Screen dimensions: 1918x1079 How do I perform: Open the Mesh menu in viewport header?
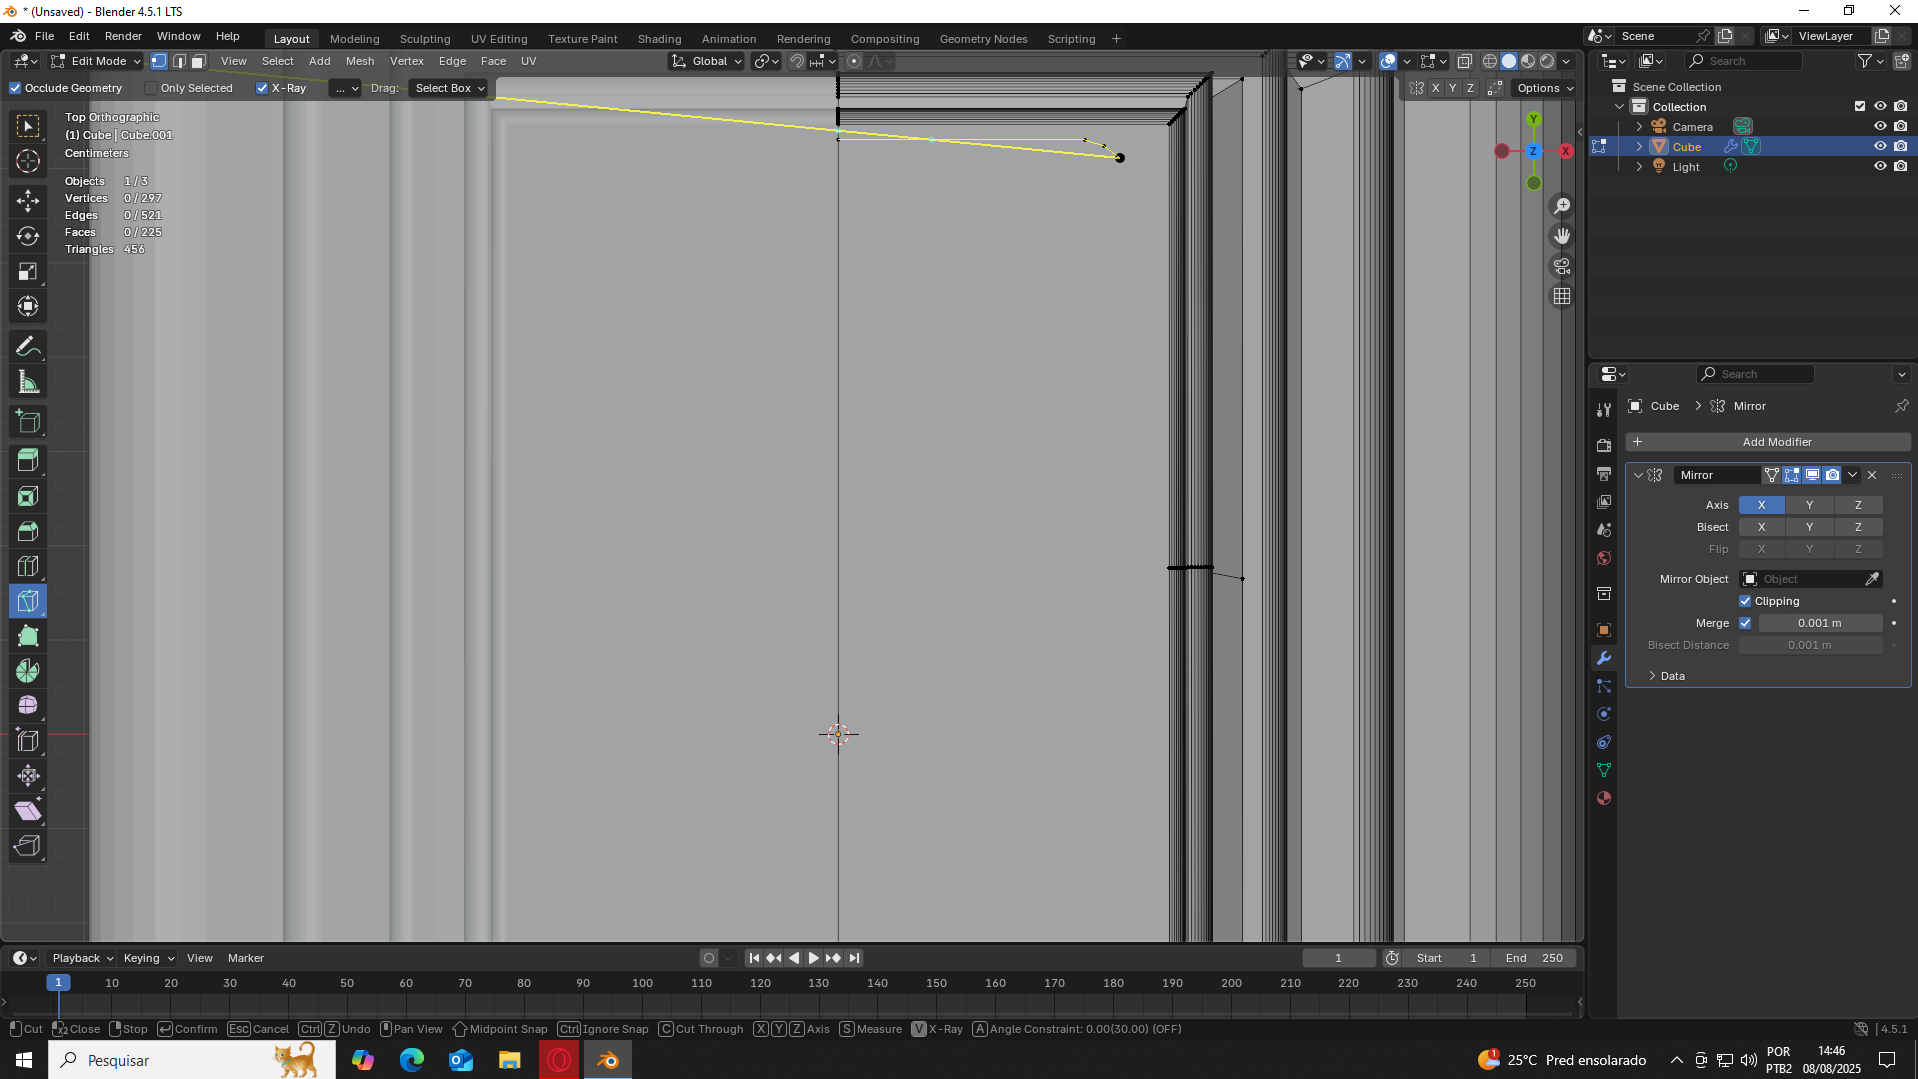point(359,61)
